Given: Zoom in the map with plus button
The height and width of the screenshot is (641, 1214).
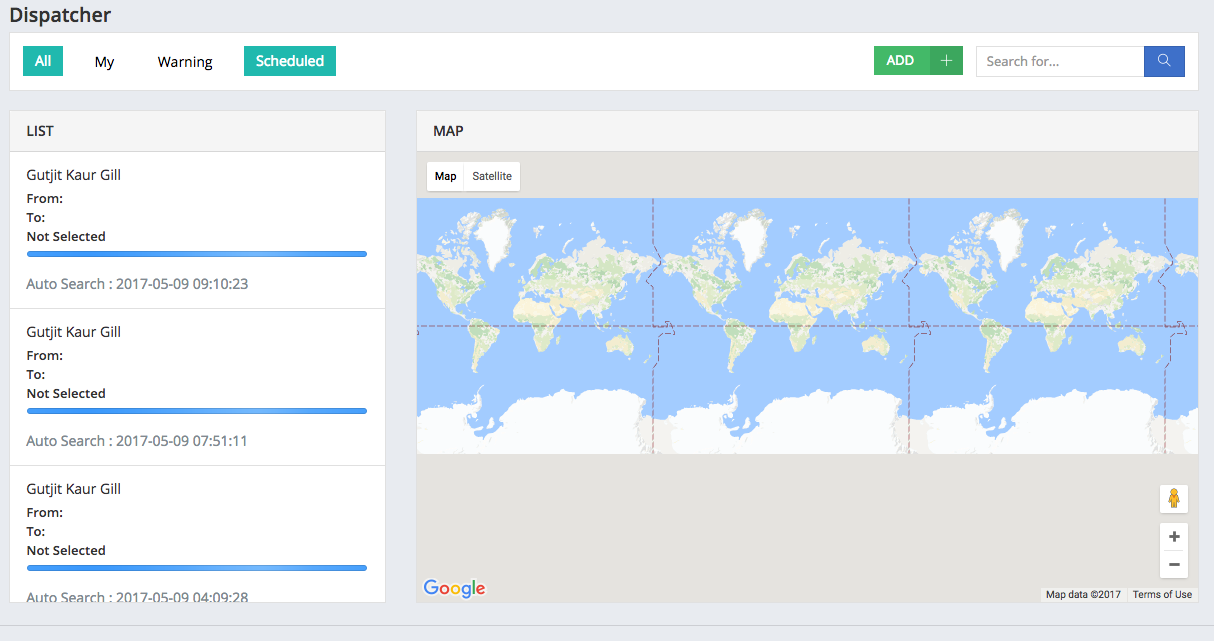Looking at the screenshot, I should (x=1174, y=536).
